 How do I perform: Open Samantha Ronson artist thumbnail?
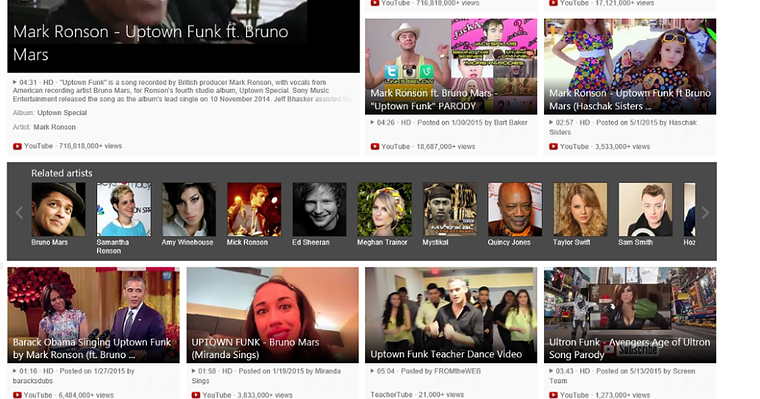[x=124, y=209]
